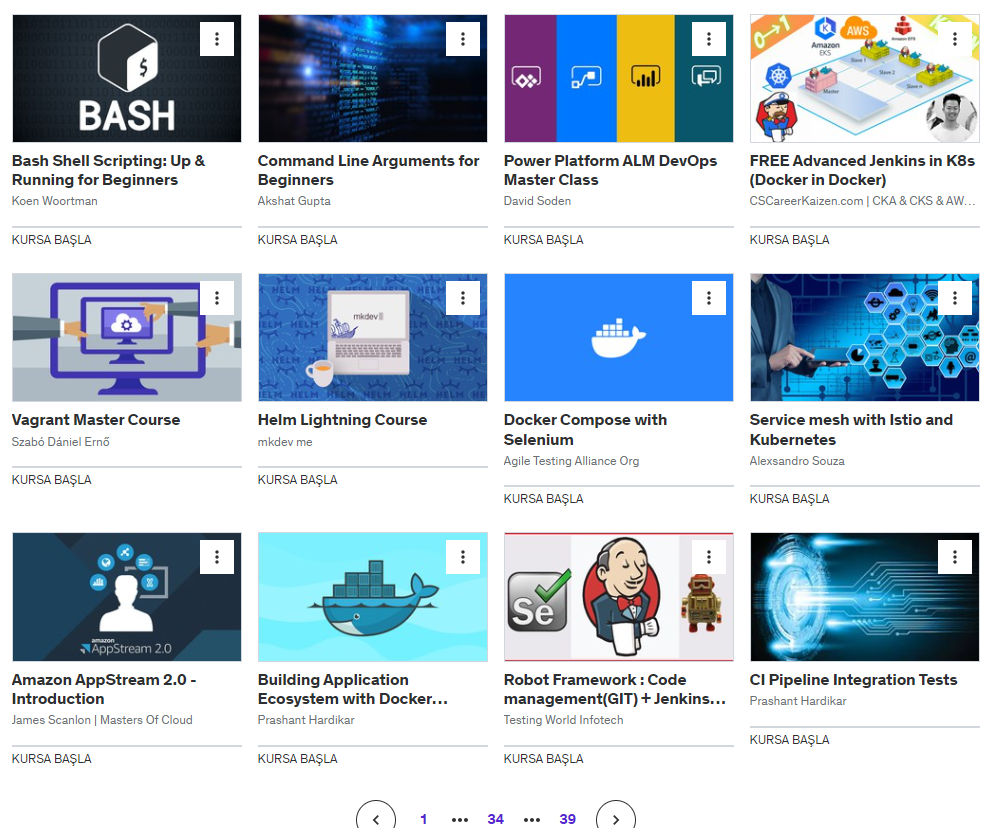Open the blue Docker whale thumbnail for Selenium course
997x828 pixels.
click(x=619, y=338)
